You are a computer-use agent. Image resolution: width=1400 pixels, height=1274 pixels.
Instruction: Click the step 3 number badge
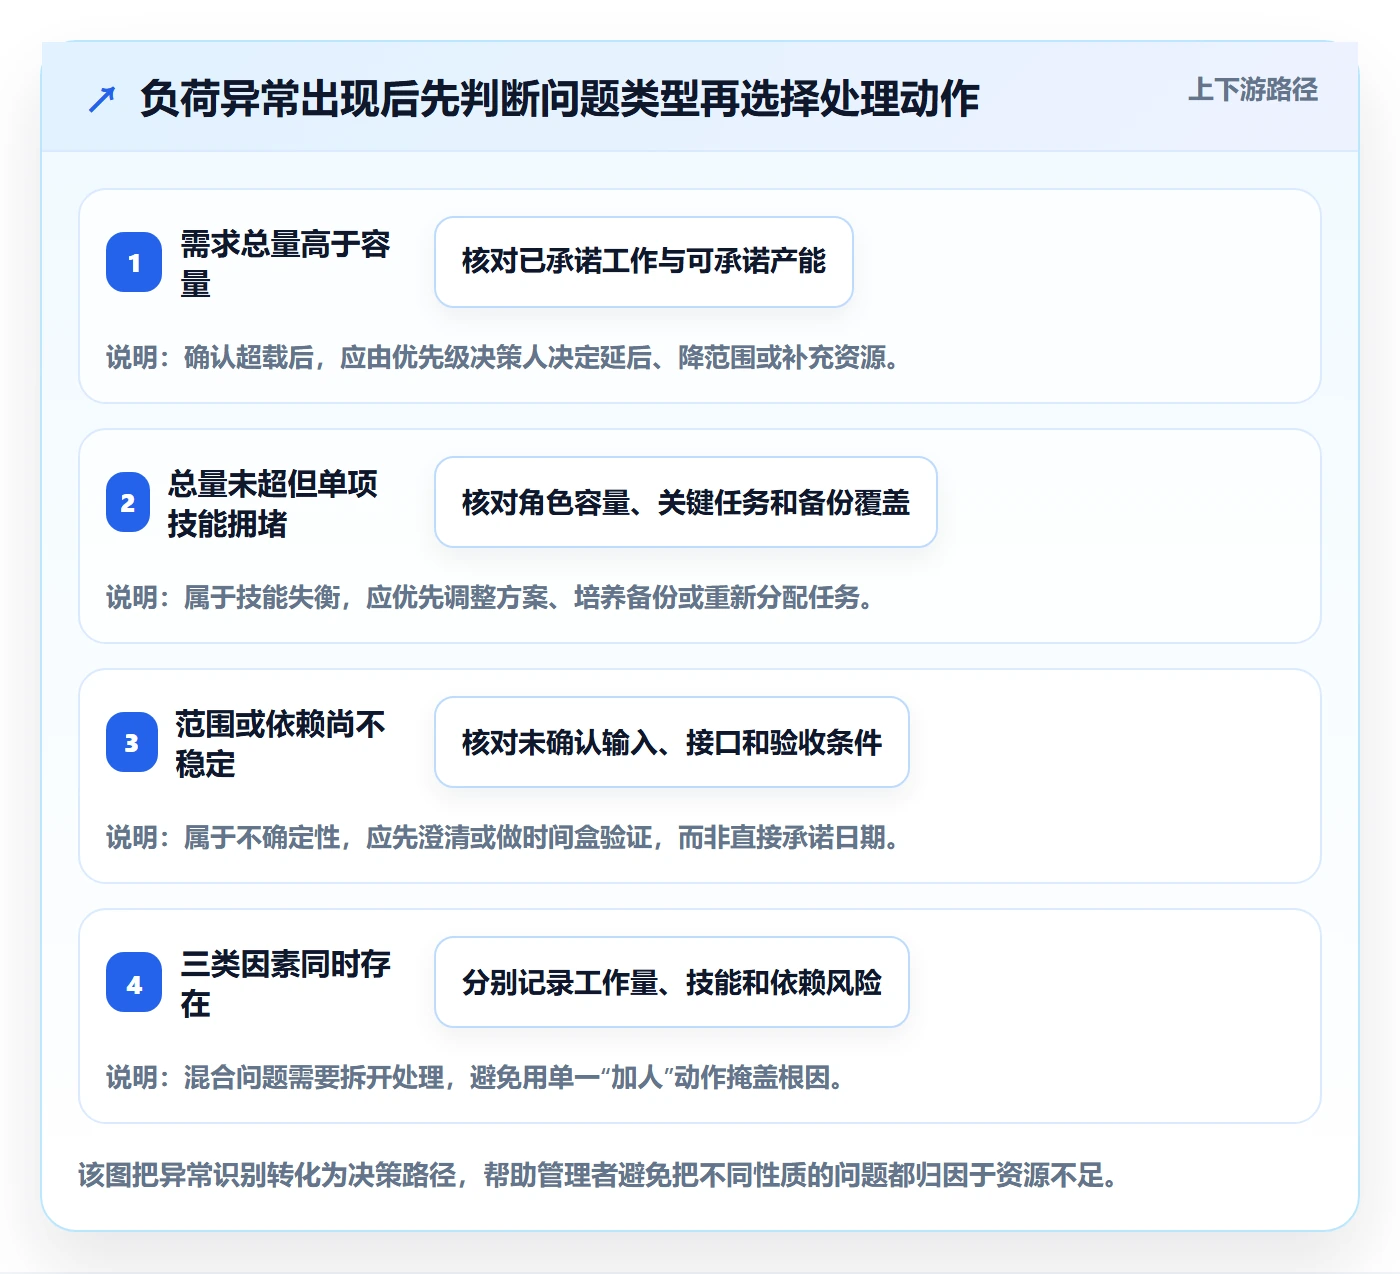click(132, 742)
